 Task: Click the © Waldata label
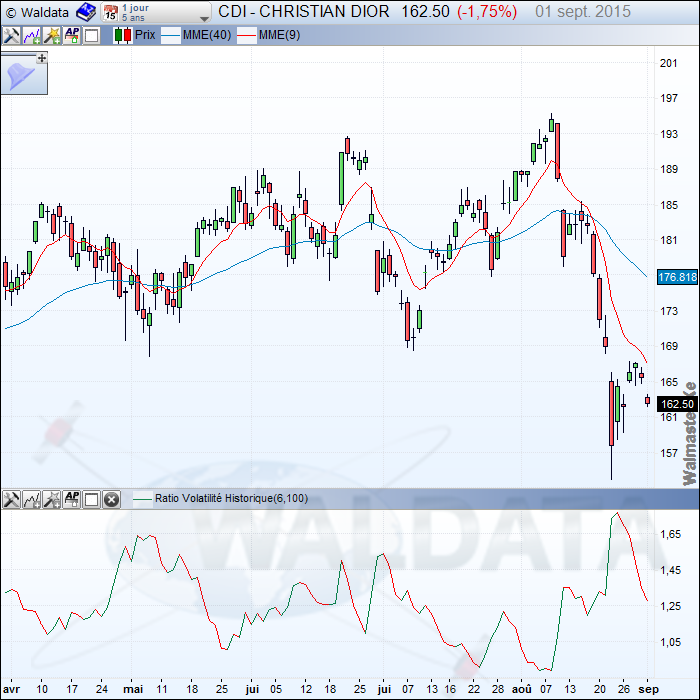(x=38, y=12)
